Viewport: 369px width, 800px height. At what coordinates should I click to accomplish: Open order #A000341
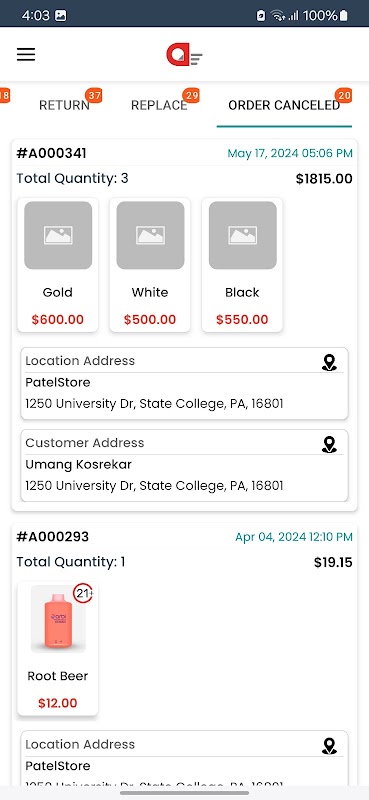coord(52,153)
